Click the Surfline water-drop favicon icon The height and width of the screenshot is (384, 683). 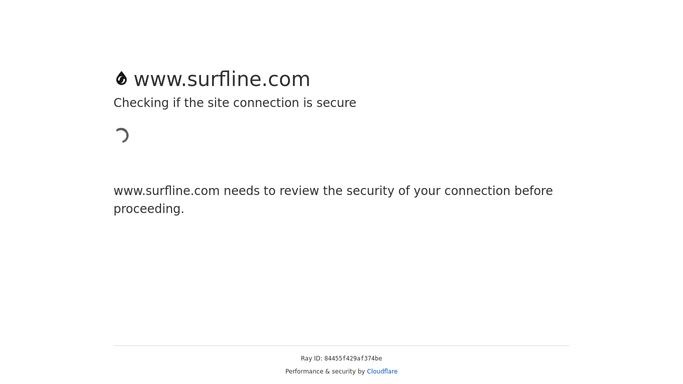coord(121,78)
